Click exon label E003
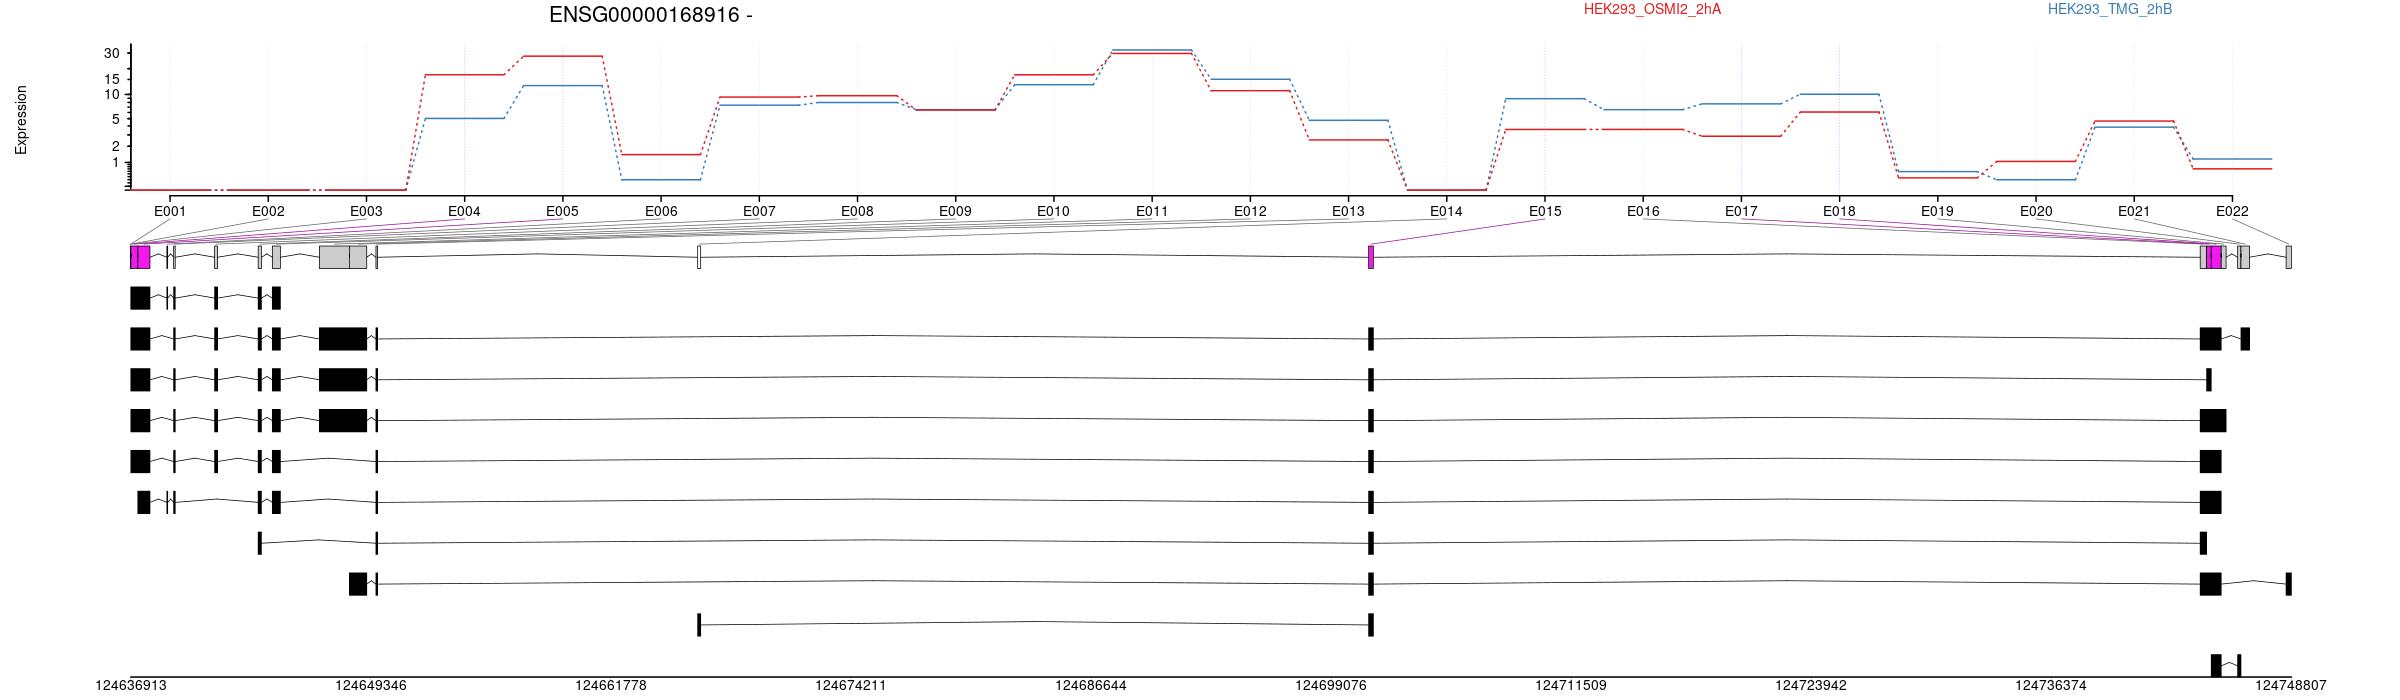The image size is (2400, 700). 366,211
